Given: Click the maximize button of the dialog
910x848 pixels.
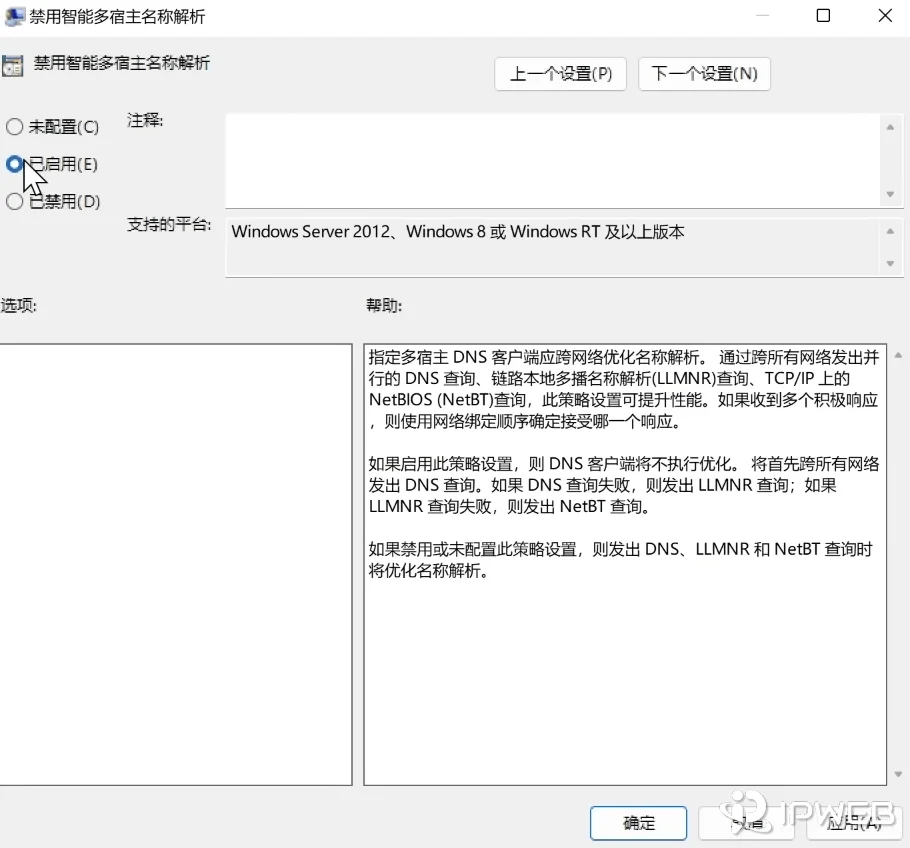Looking at the screenshot, I should 823,16.
